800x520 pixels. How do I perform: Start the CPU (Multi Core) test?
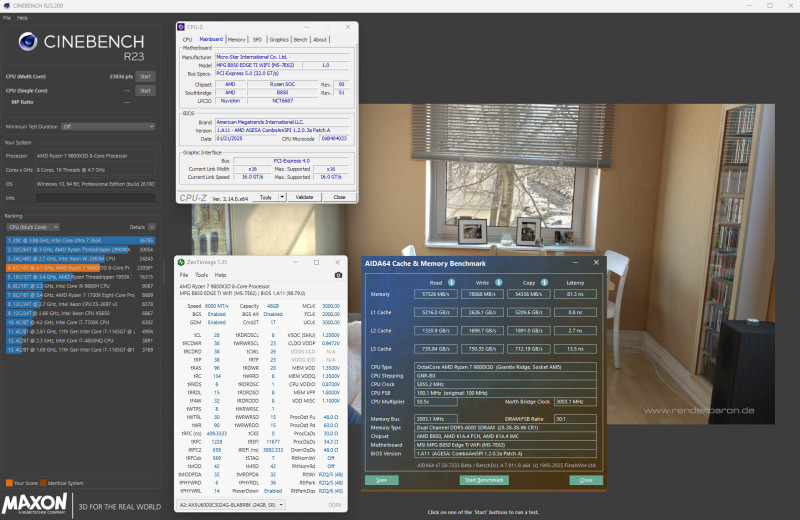click(x=145, y=77)
